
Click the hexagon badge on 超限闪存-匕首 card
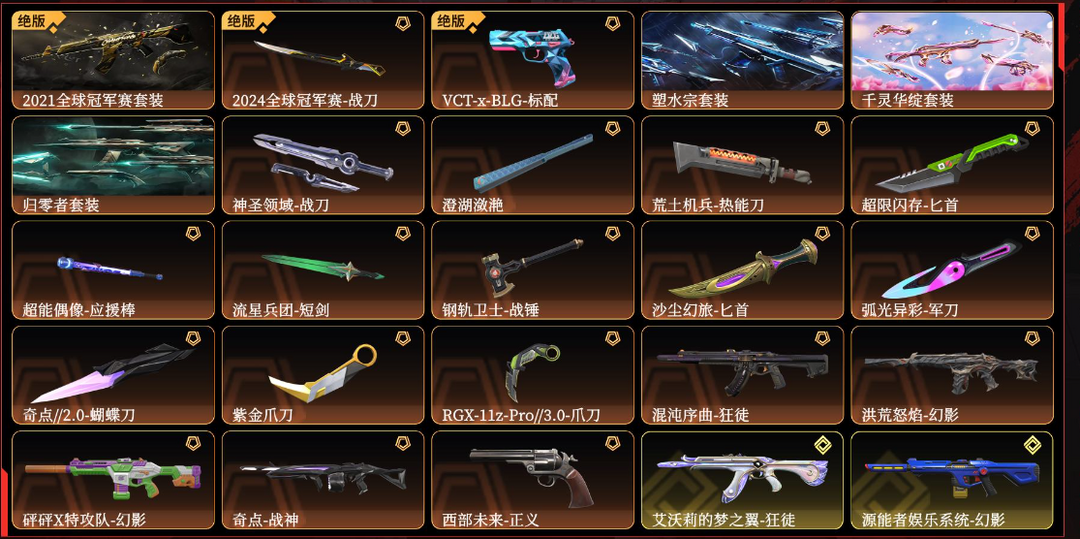(x=1032, y=129)
